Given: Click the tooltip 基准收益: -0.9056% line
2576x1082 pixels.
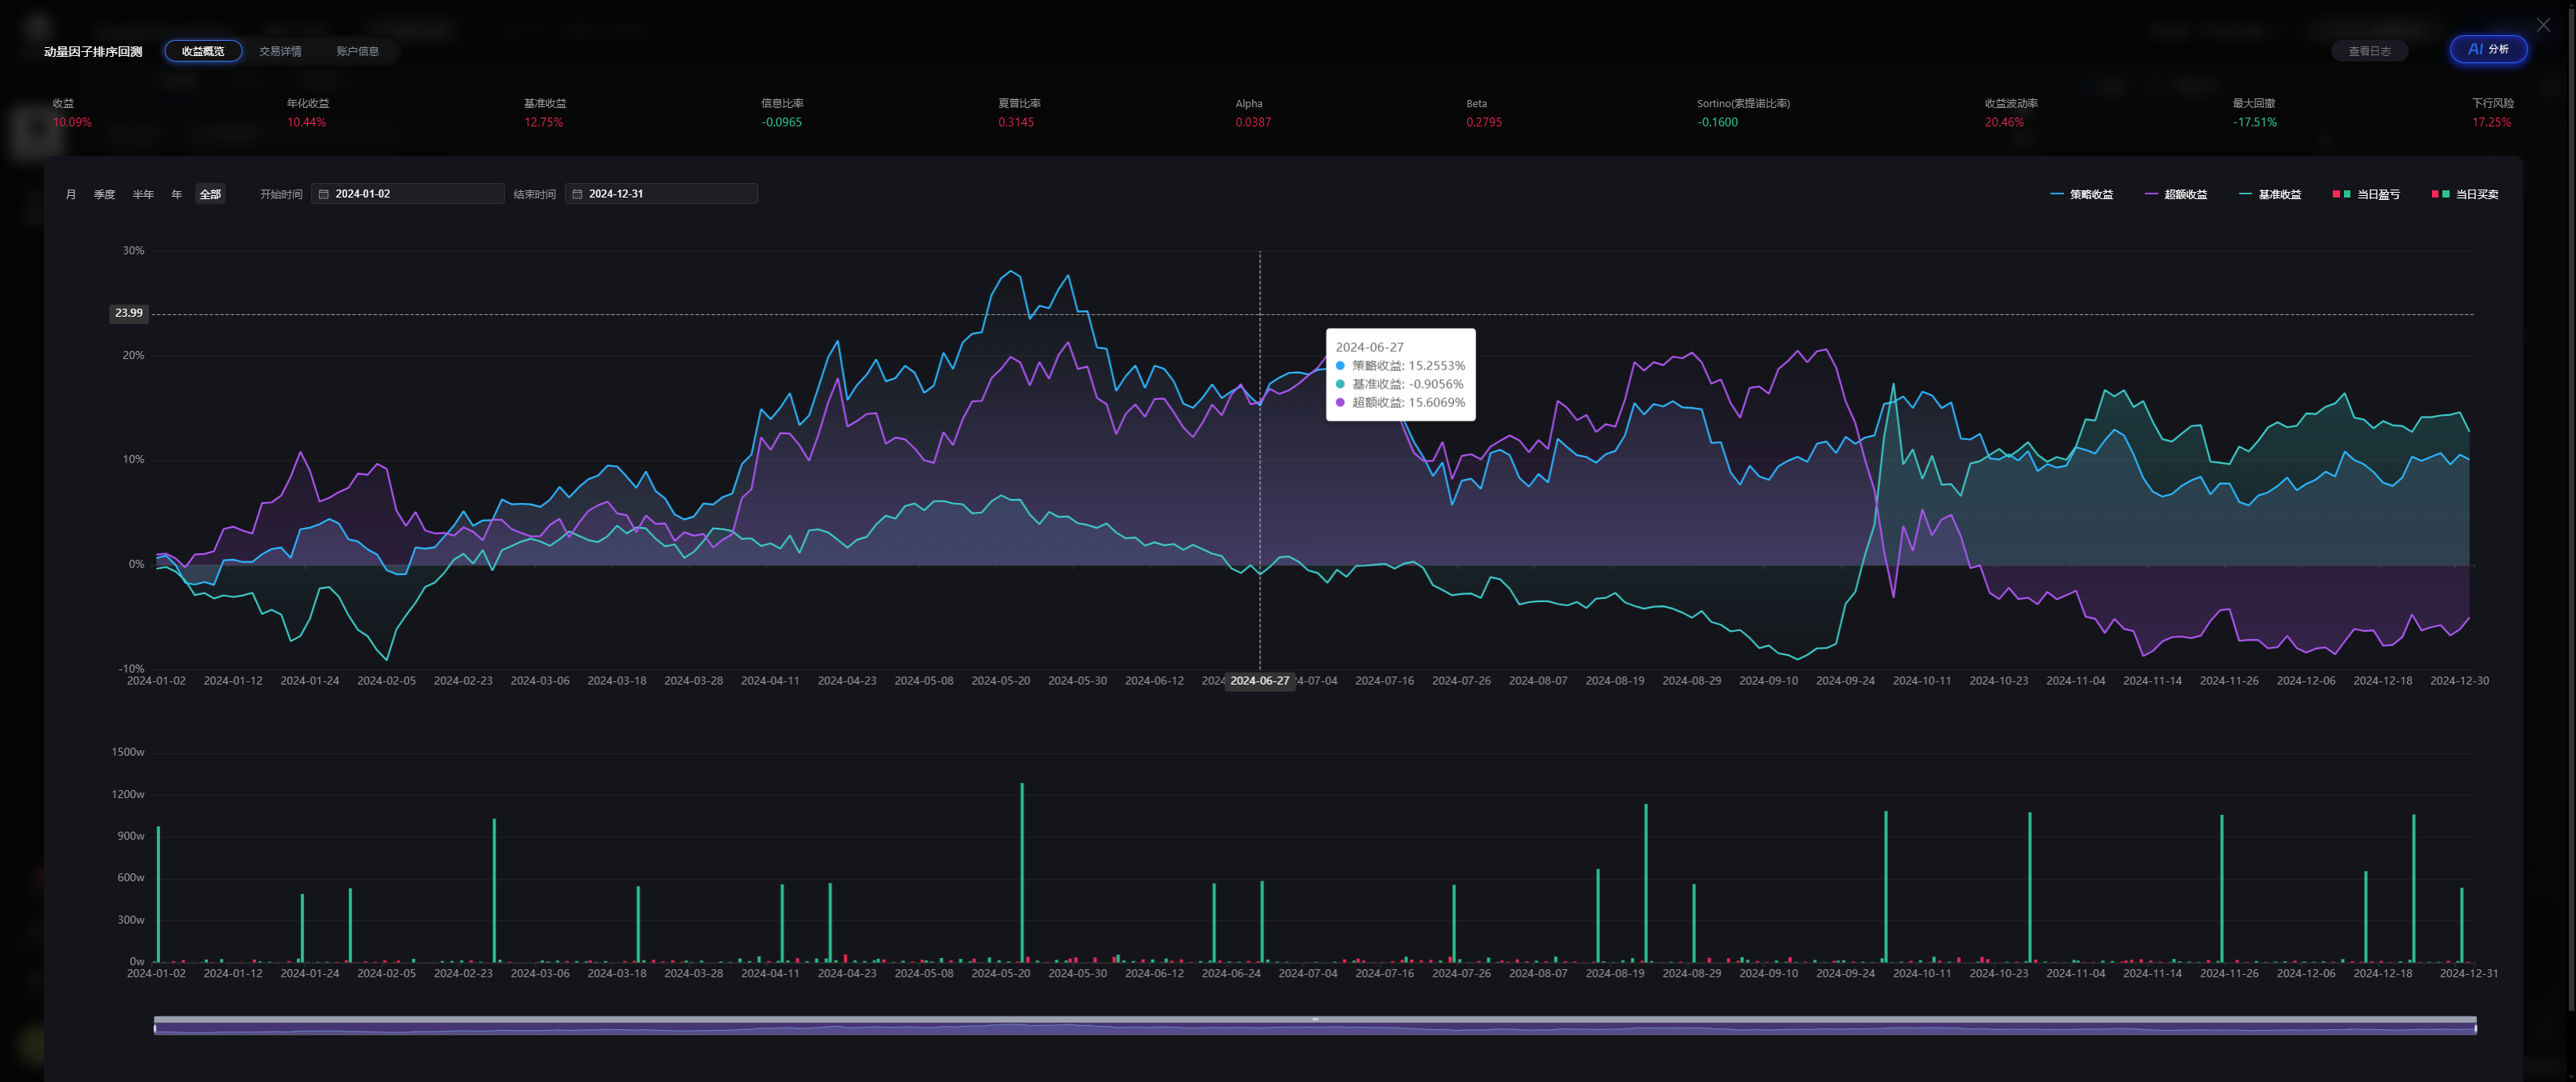Looking at the screenshot, I should coord(1399,384).
